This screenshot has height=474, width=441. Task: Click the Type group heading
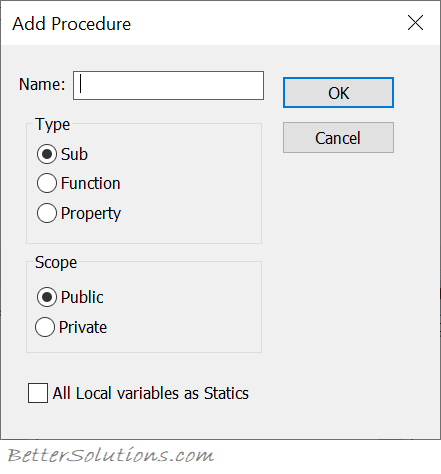click(53, 125)
